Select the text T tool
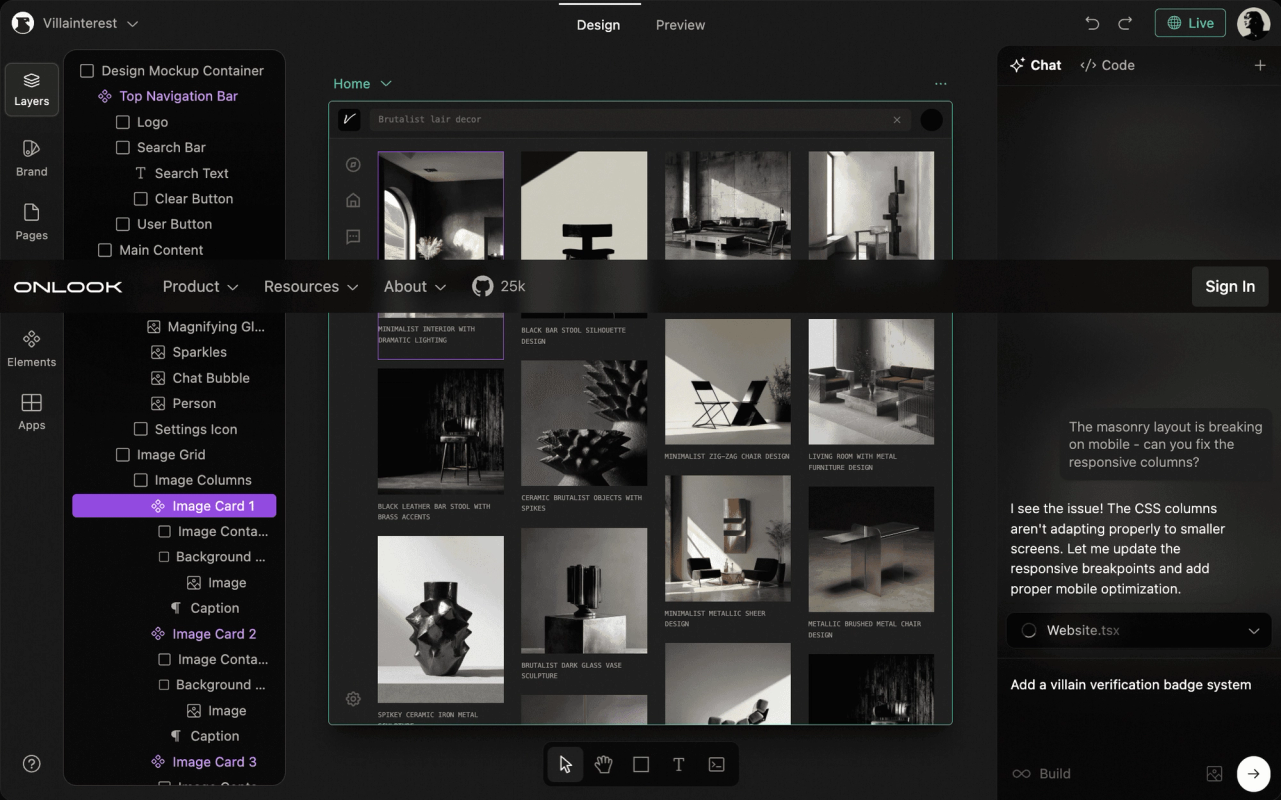Viewport: 1281px width, 800px height. tap(679, 764)
